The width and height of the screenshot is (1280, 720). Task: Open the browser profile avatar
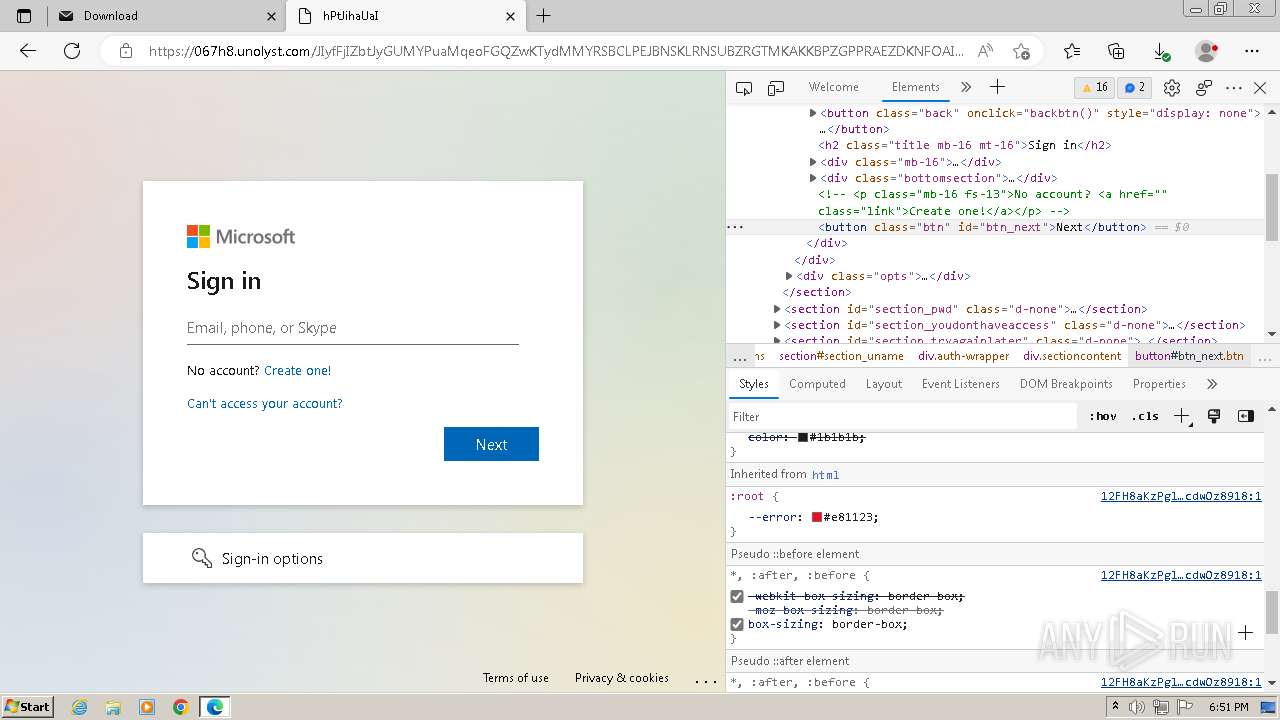click(1207, 51)
